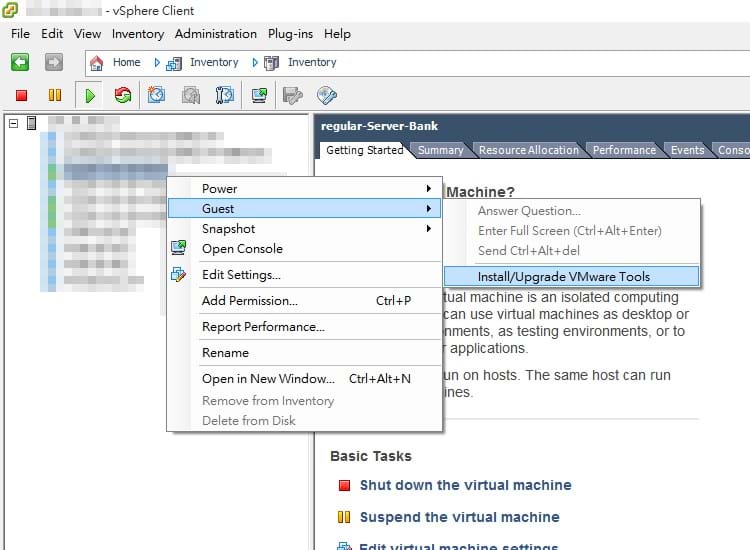Click breadcrumb arrow before second Inventory

[255, 63]
